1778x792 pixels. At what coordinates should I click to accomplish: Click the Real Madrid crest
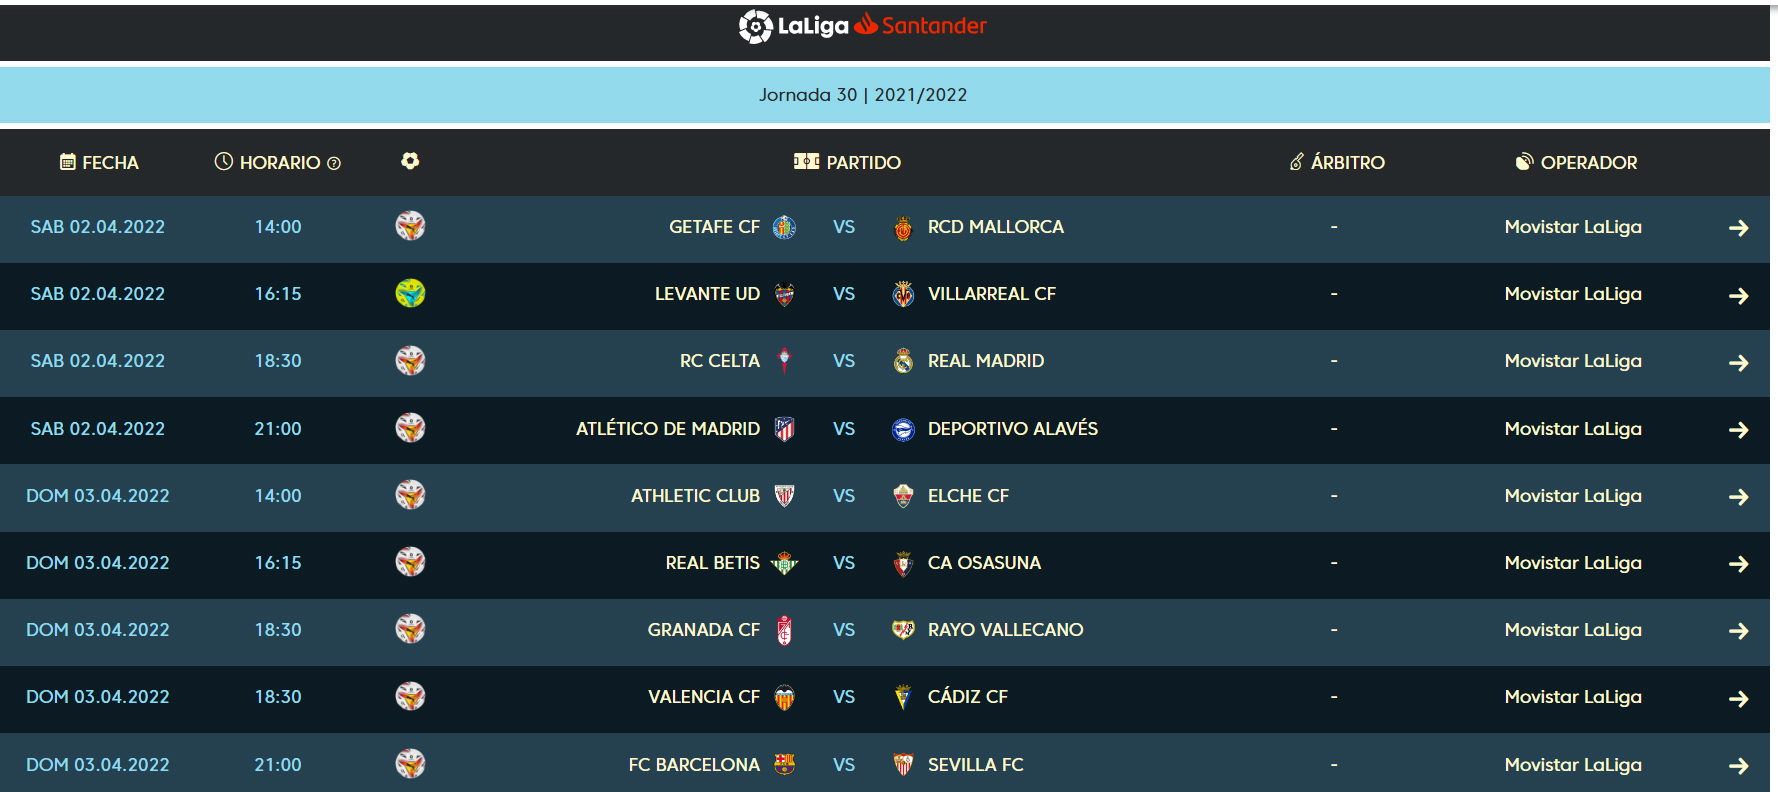pyautogui.click(x=903, y=361)
